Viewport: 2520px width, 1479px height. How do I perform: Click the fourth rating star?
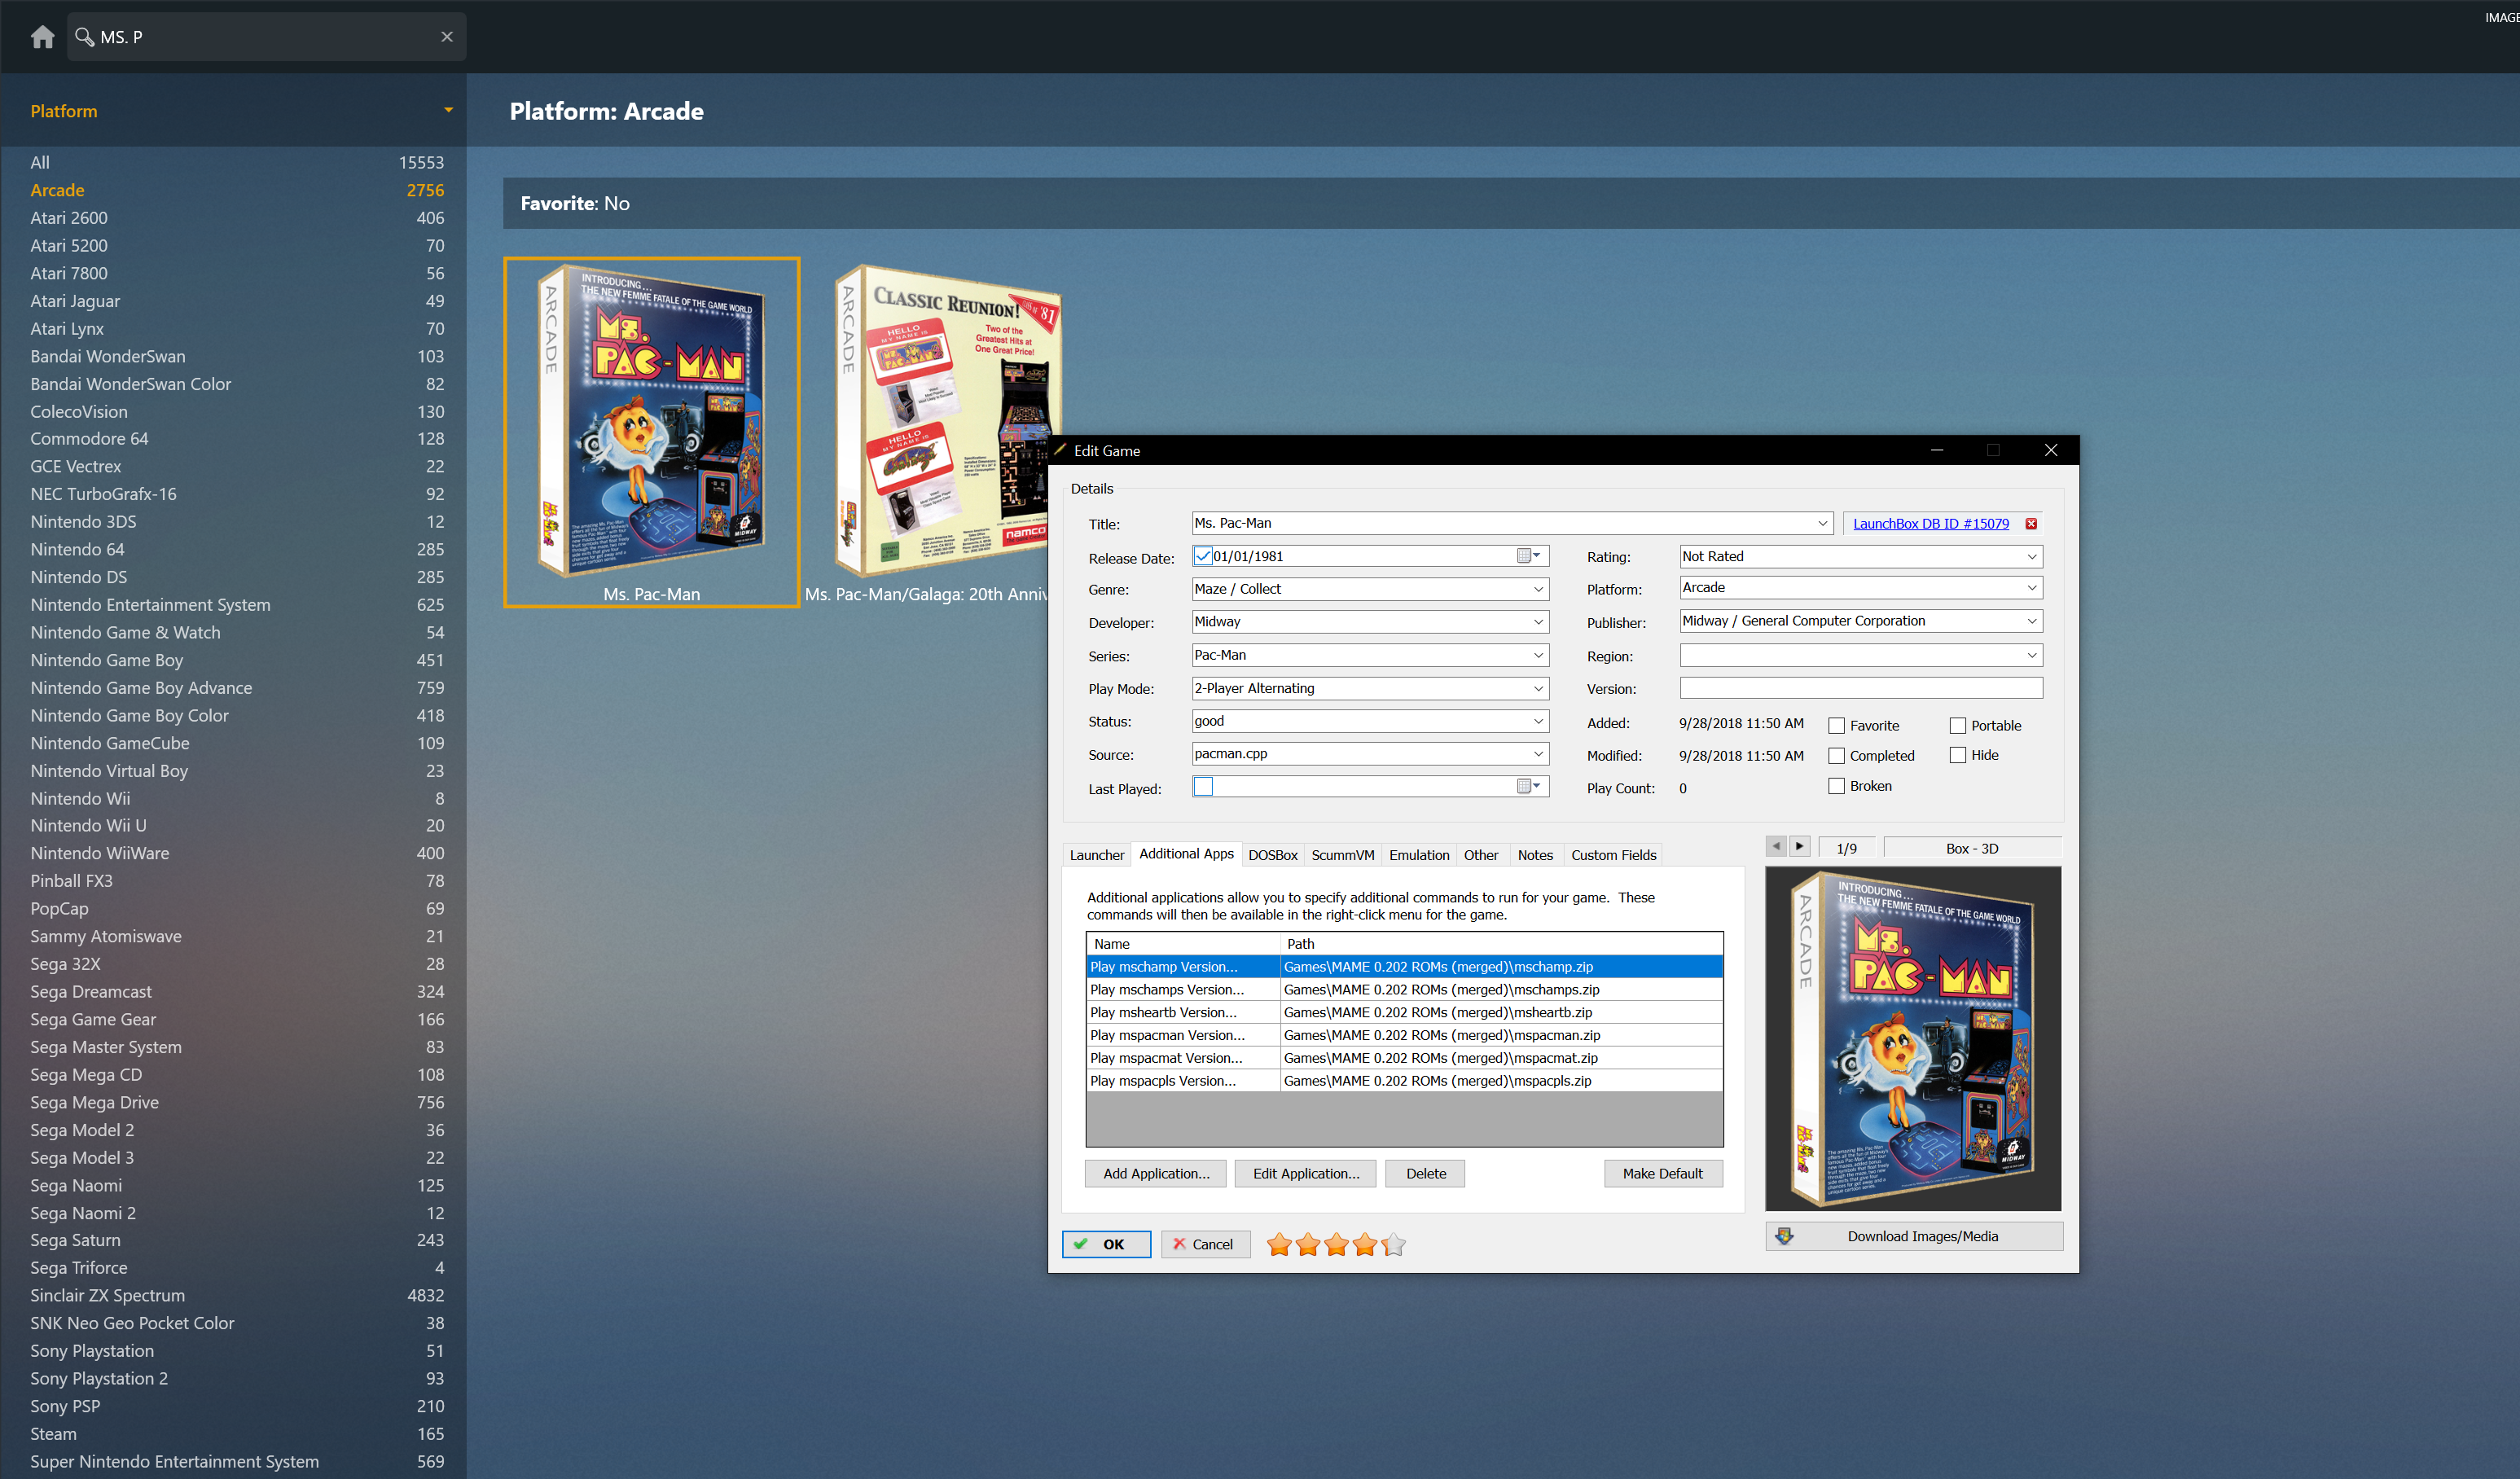[1365, 1245]
